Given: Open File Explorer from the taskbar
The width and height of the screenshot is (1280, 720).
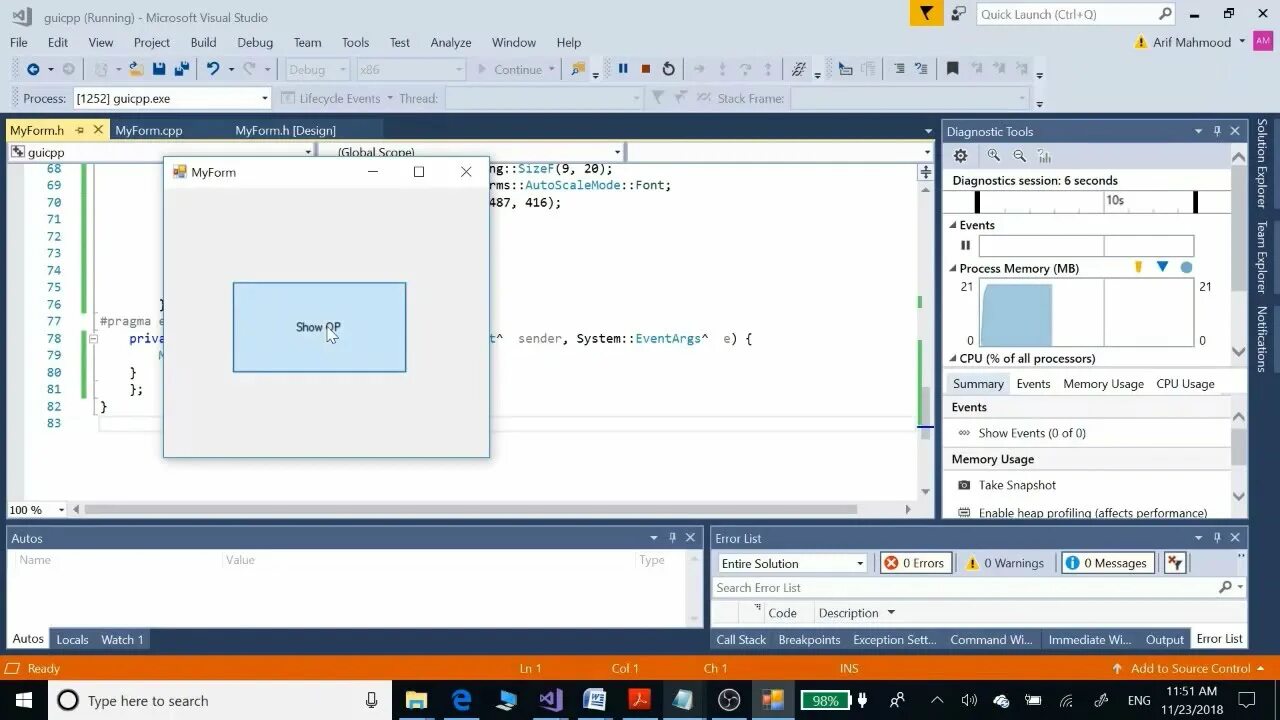Looking at the screenshot, I should pos(416,700).
